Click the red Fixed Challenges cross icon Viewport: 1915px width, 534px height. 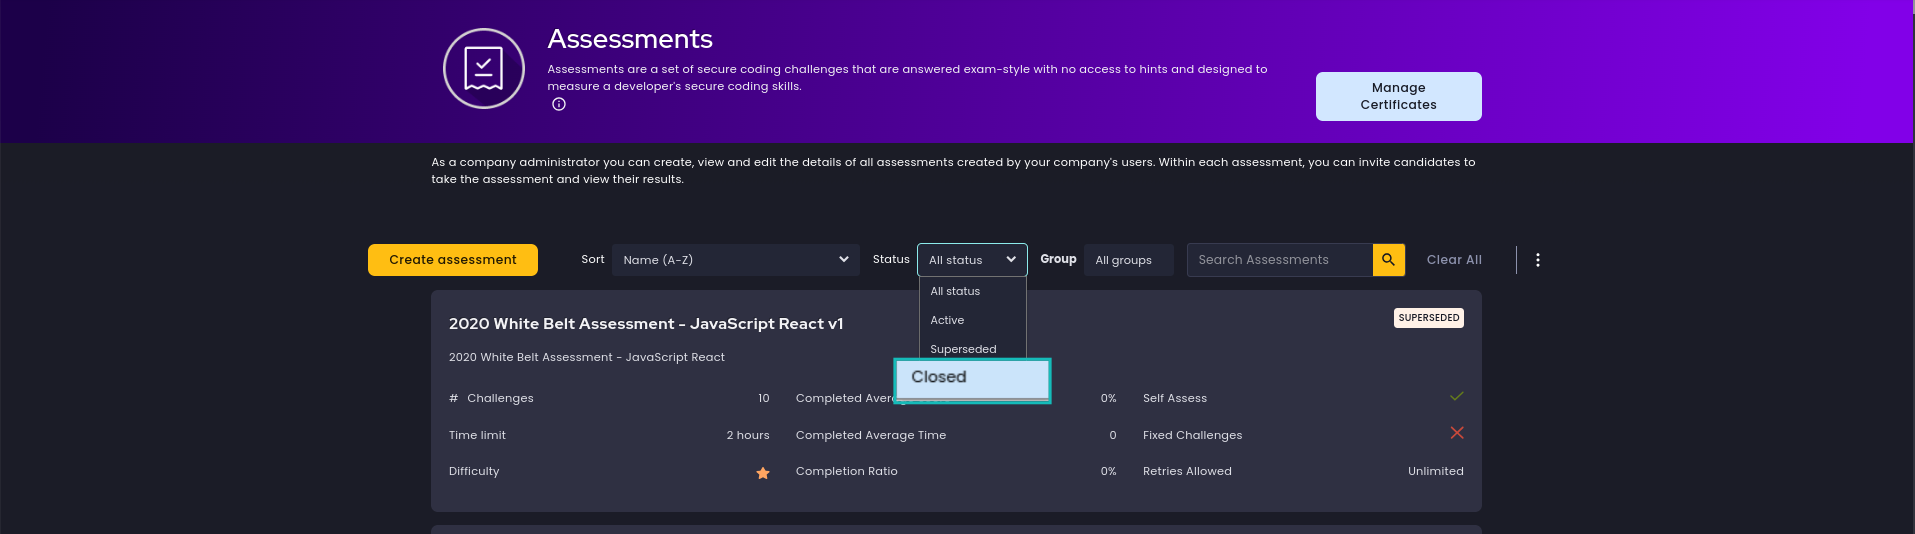click(1456, 433)
